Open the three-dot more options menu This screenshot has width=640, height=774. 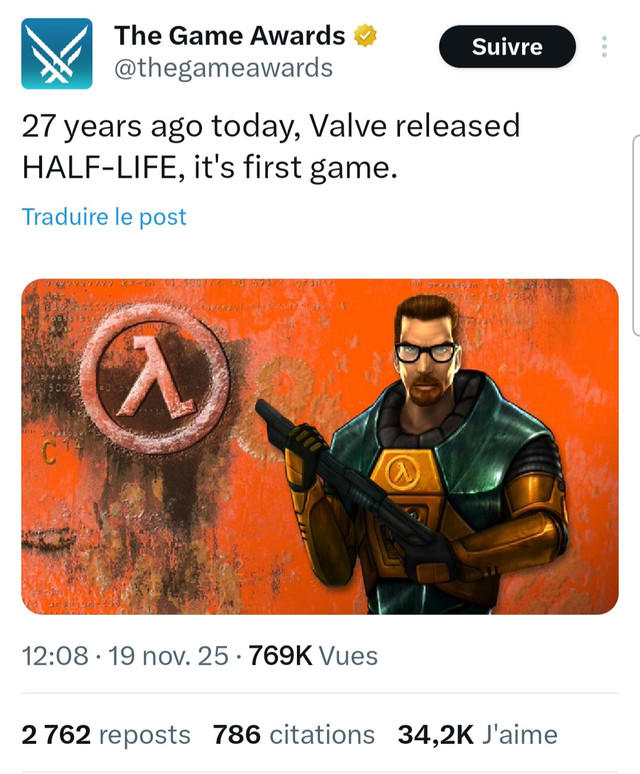click(604, 47)
